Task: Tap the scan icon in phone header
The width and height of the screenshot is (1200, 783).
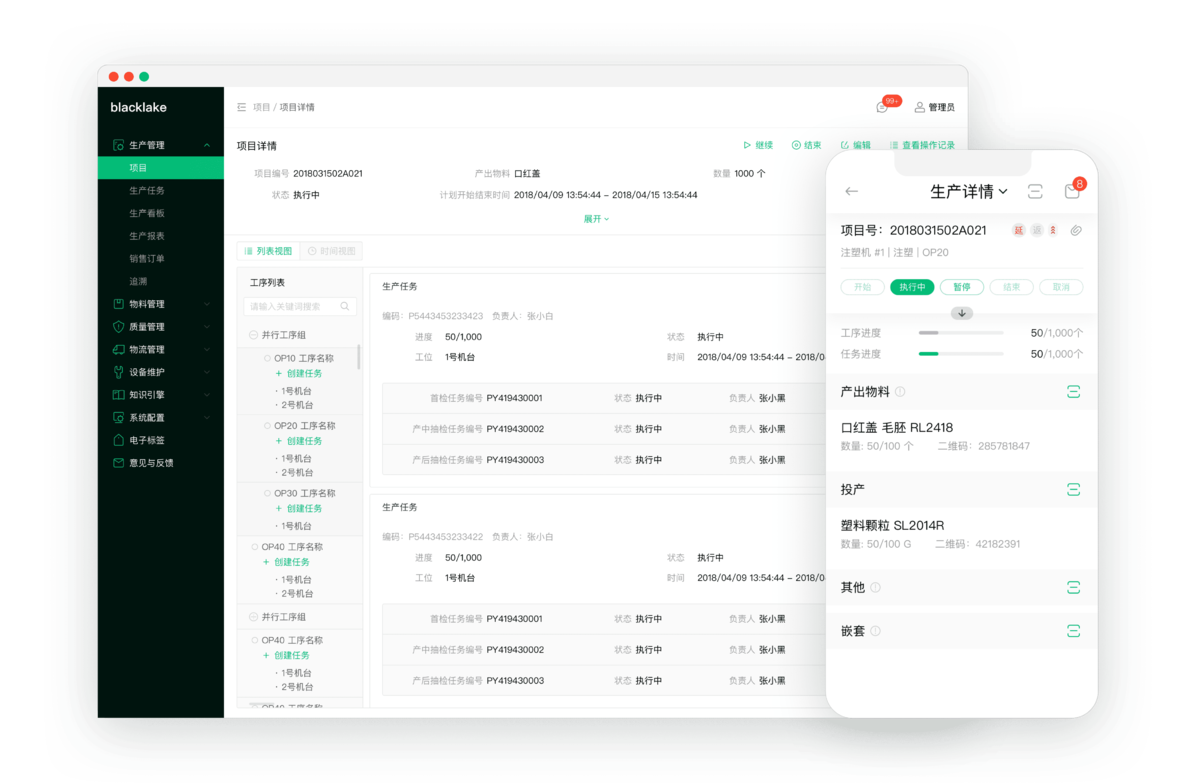Action: 1035,191
